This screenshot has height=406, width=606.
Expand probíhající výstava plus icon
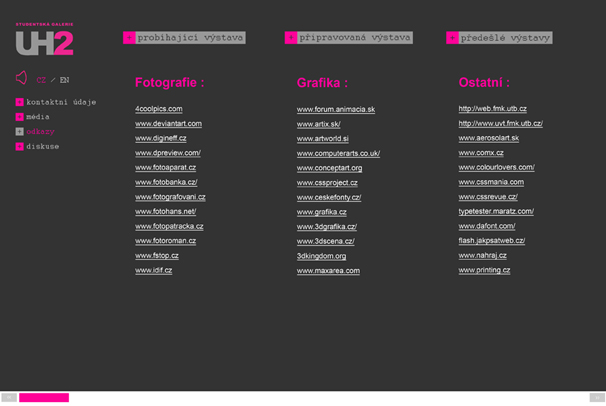pos(129,38)
